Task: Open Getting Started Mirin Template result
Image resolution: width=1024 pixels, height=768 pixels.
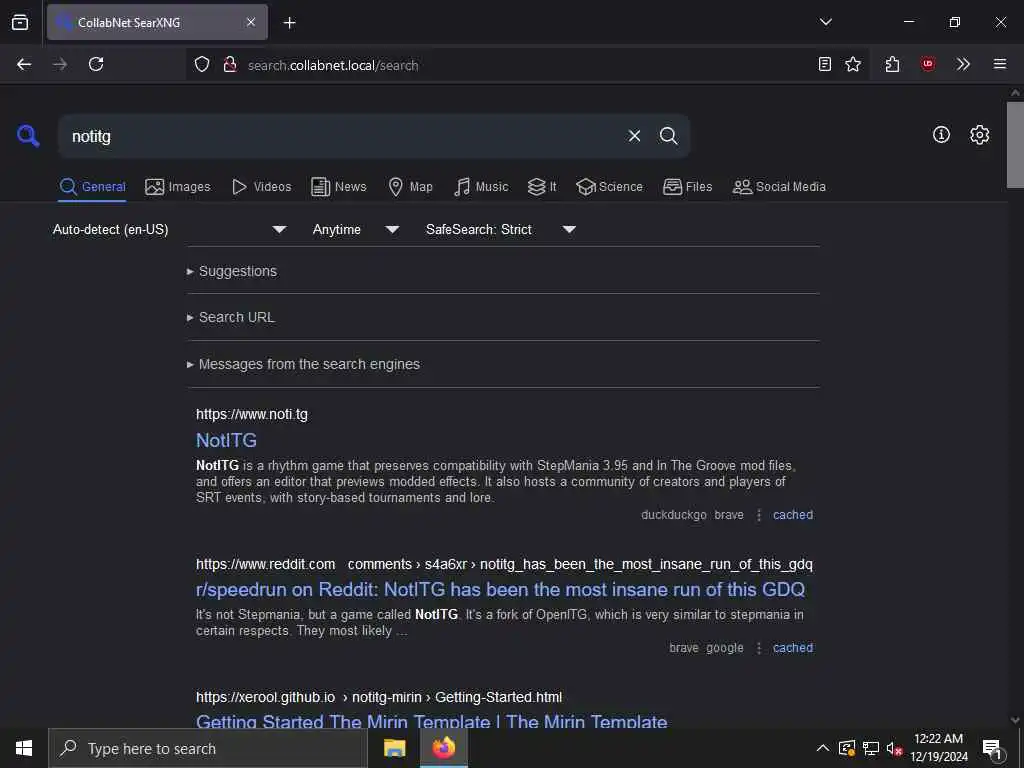Action: click(x=432, y=722)
